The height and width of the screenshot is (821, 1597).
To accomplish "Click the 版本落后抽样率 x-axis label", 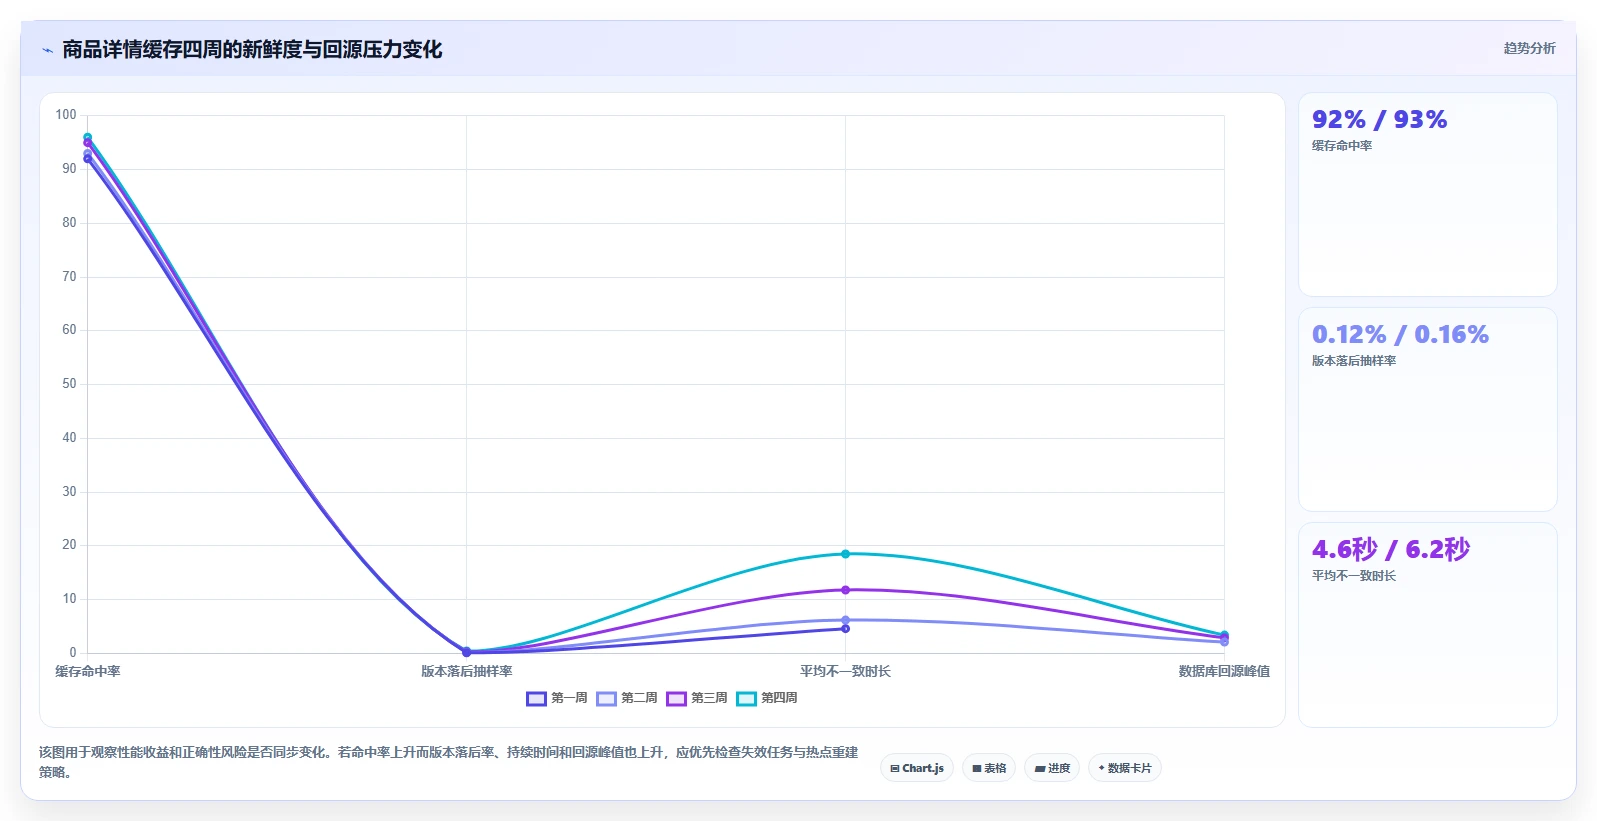I will pyautogui.click(x=466, y=671).
